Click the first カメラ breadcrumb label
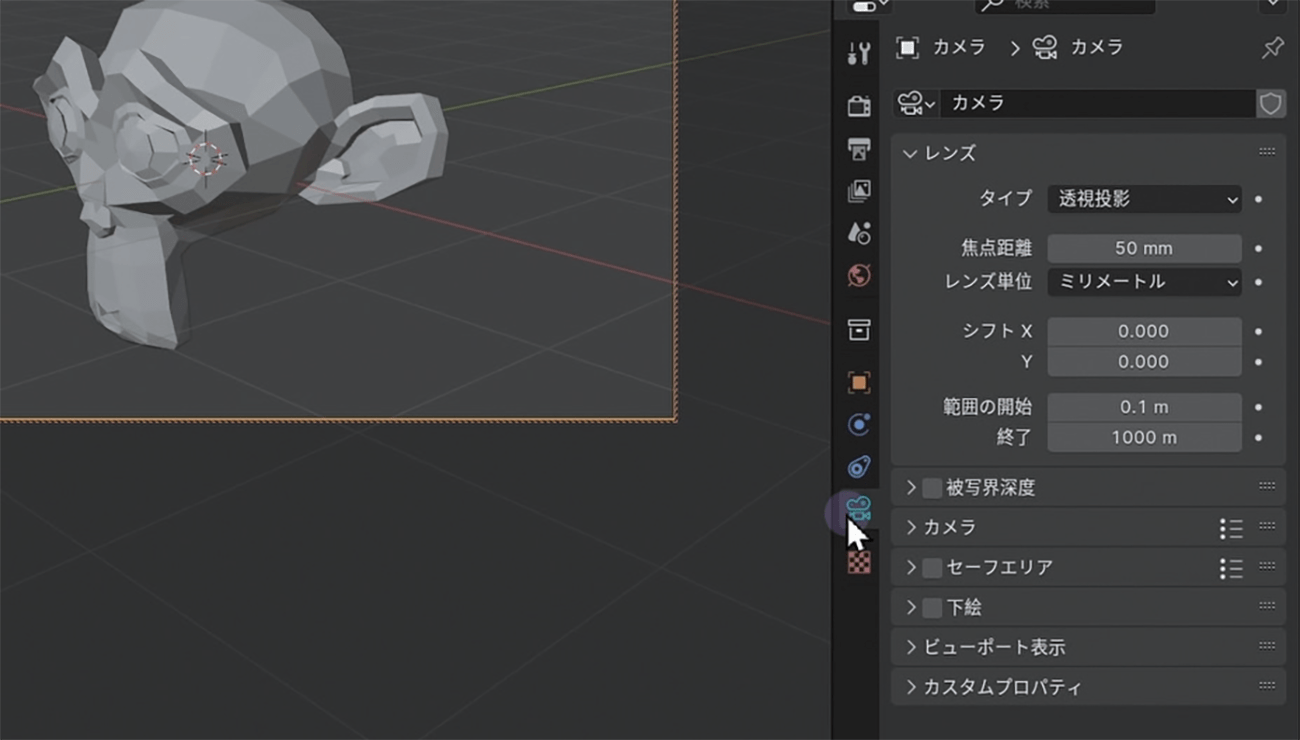 coord(958,47)
